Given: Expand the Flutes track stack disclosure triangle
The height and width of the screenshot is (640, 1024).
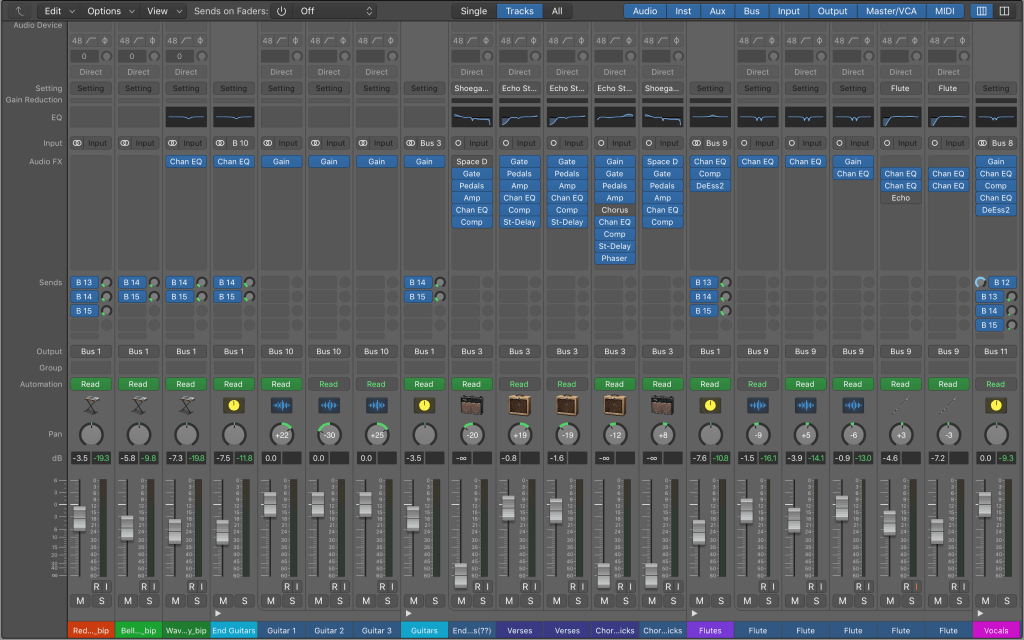Looking at the screenshot, I should tap(695, 613).
